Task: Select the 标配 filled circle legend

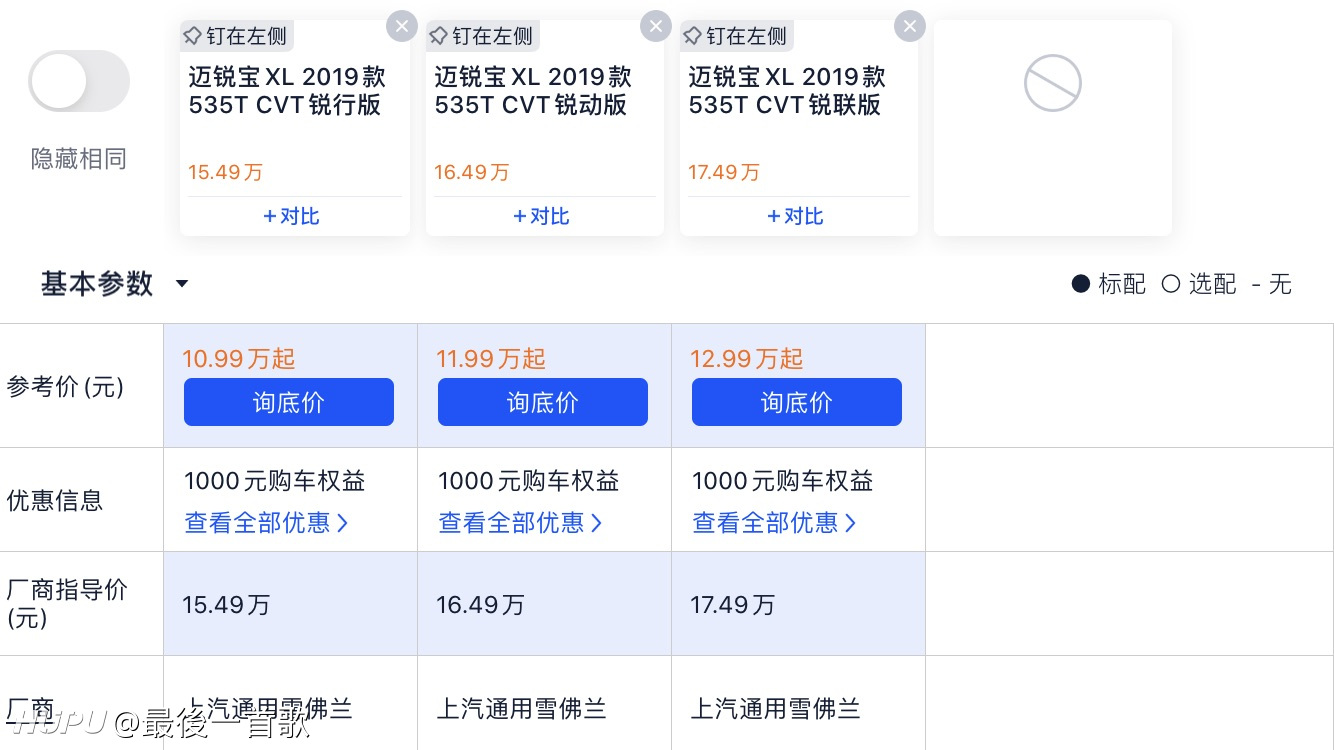Action: [x=1108, y=284]
